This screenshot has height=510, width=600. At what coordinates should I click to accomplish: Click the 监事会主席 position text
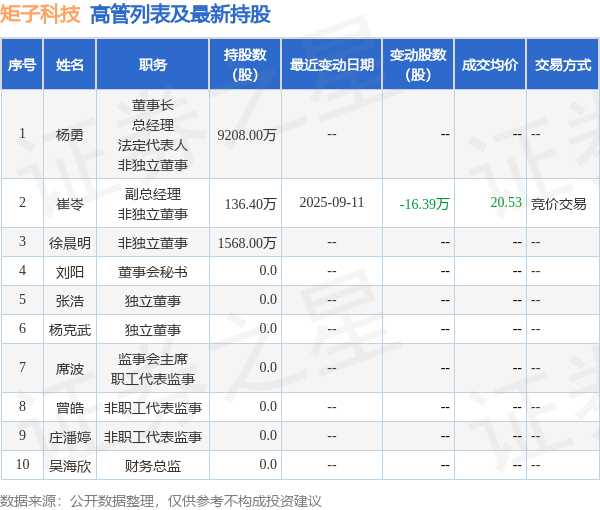[153, 359]
